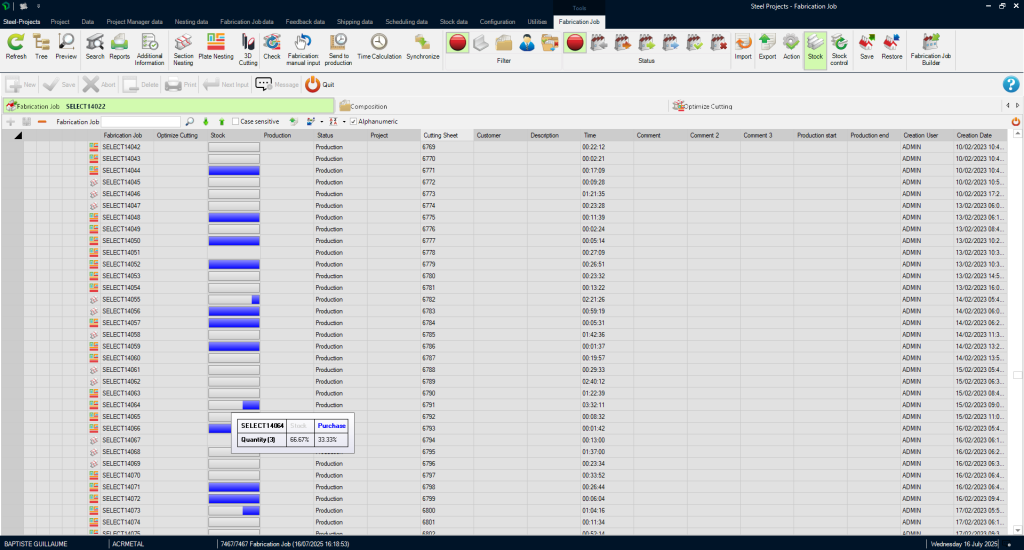Toggle the highlighted Stock ribbon button
Image resolution: width=1024 pixels, height=550 pixels.
point(815,46)
